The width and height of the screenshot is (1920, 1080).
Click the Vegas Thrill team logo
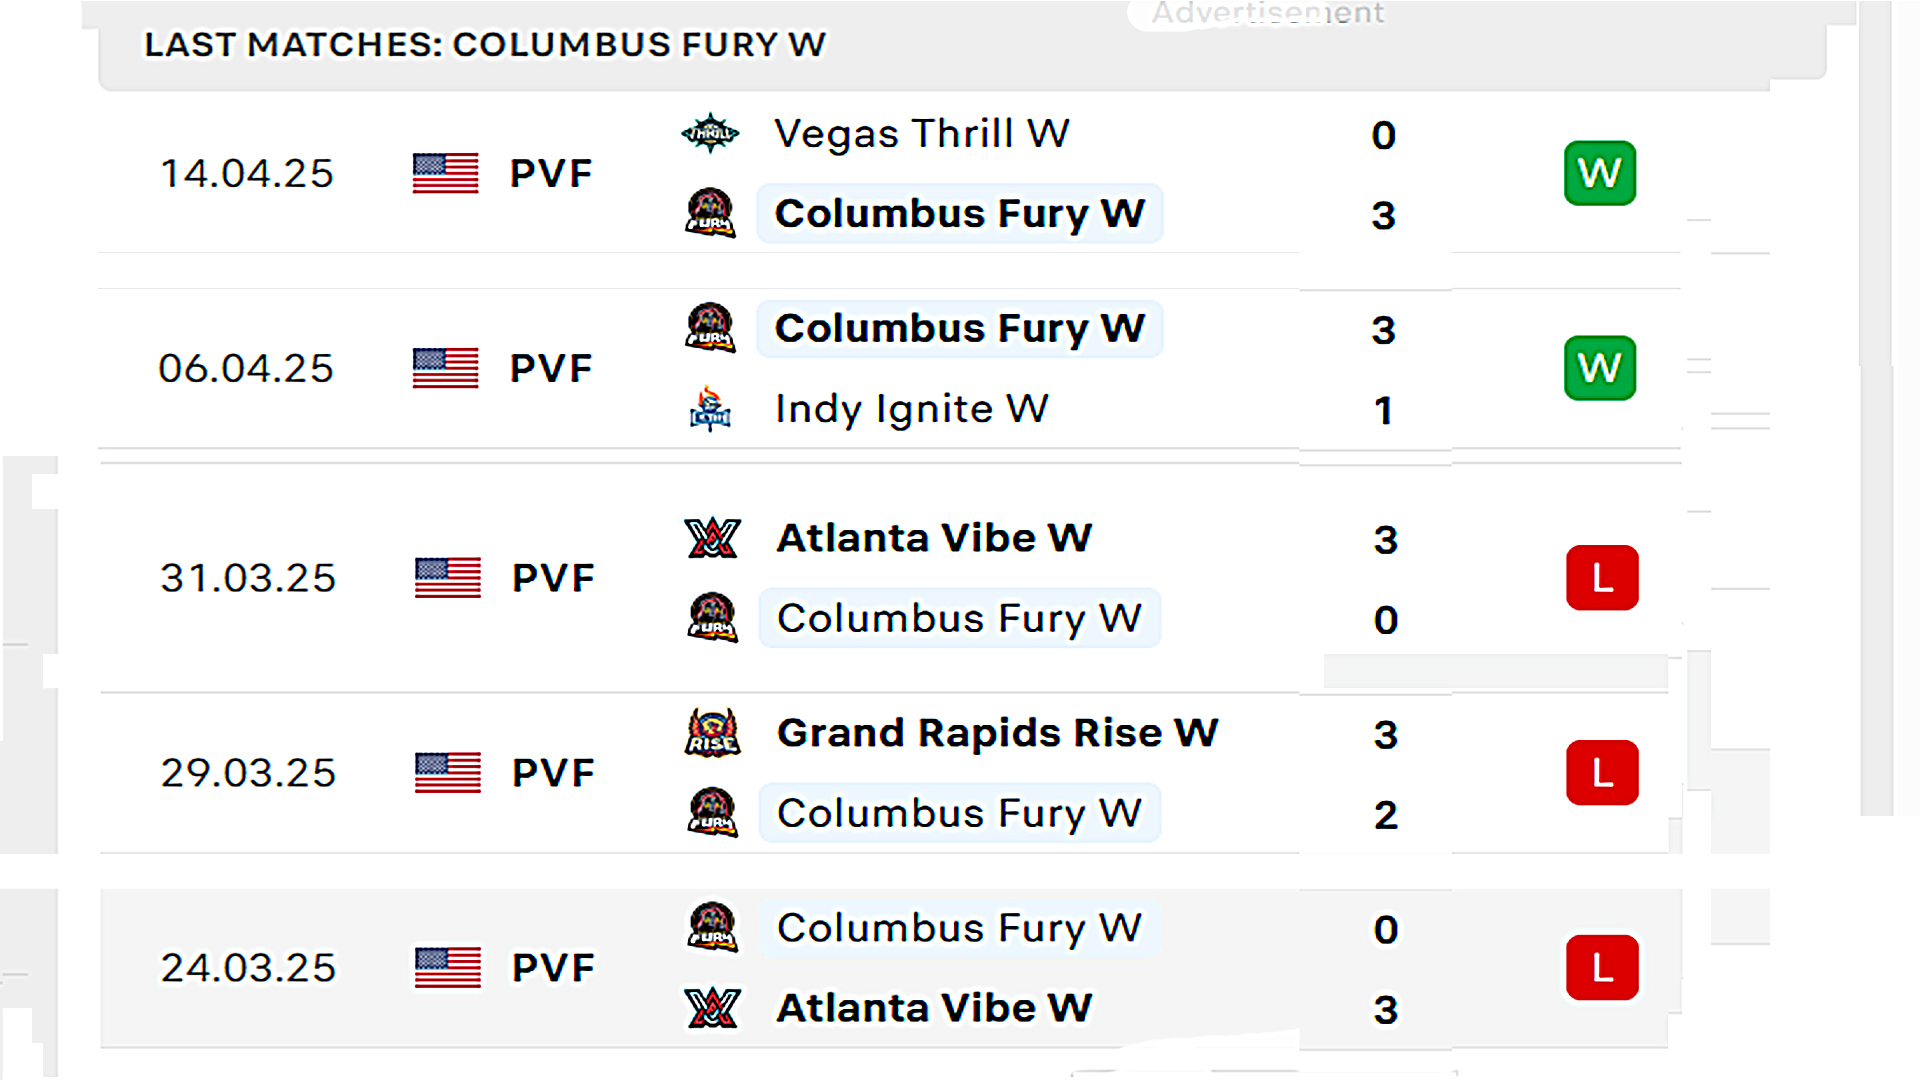tap(710, 133)
